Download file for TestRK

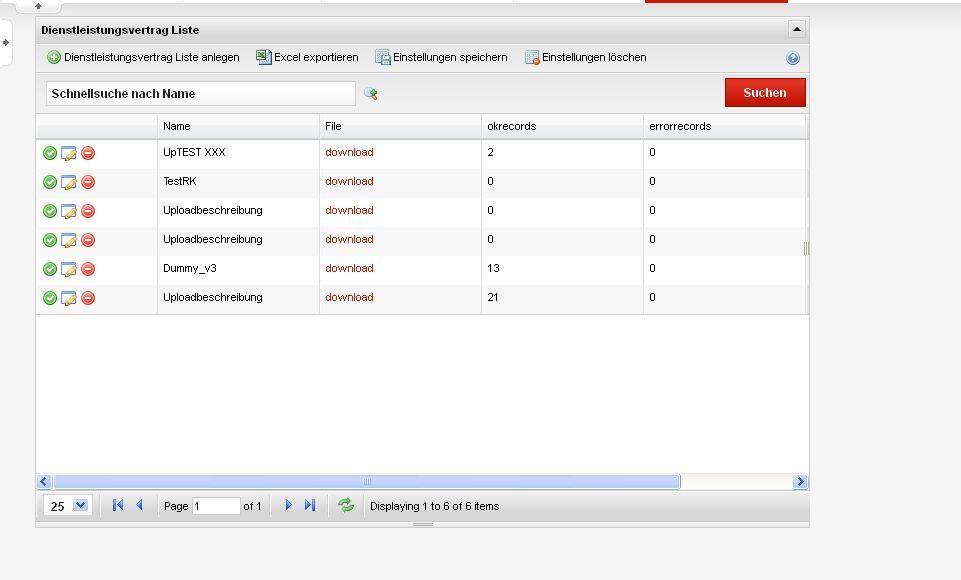click(x=349, y=181)
